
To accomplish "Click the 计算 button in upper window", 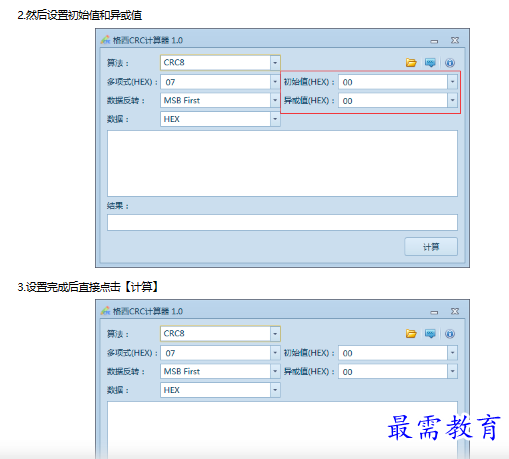I will pos(431,247).
